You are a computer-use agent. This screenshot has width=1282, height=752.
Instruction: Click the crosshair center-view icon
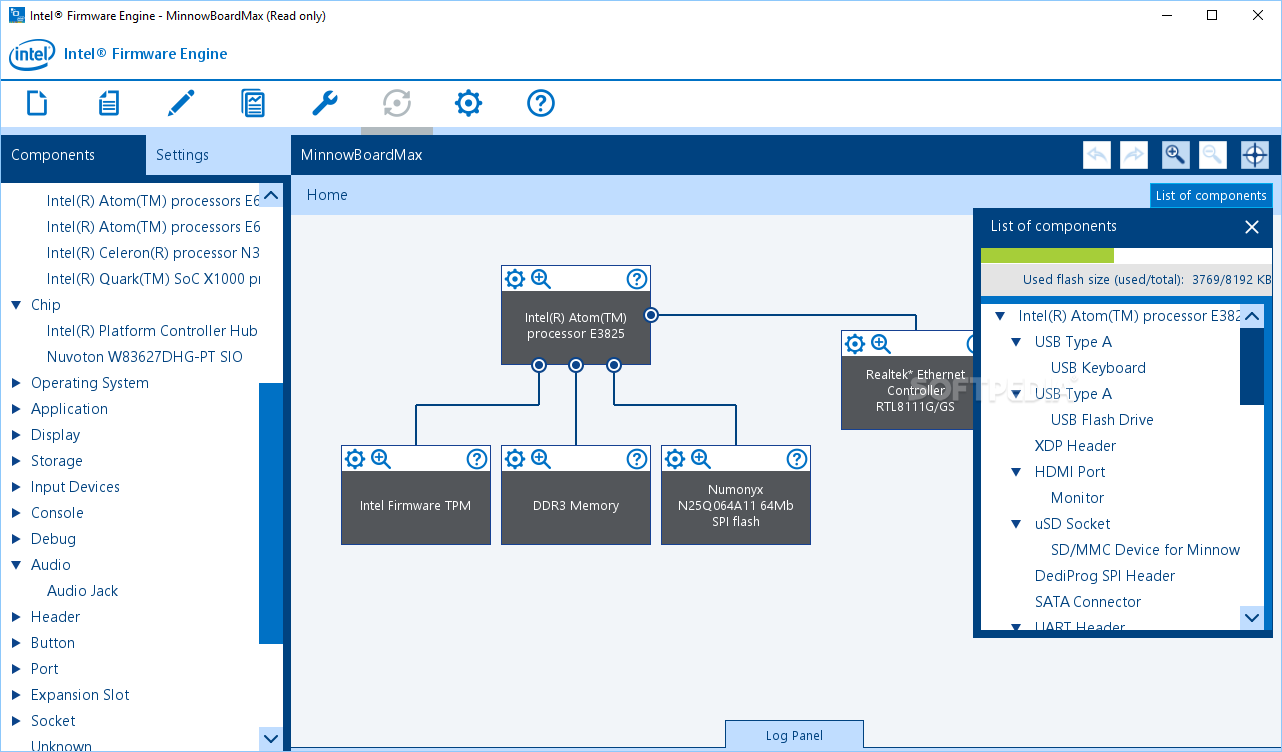tap(1255, 155)
